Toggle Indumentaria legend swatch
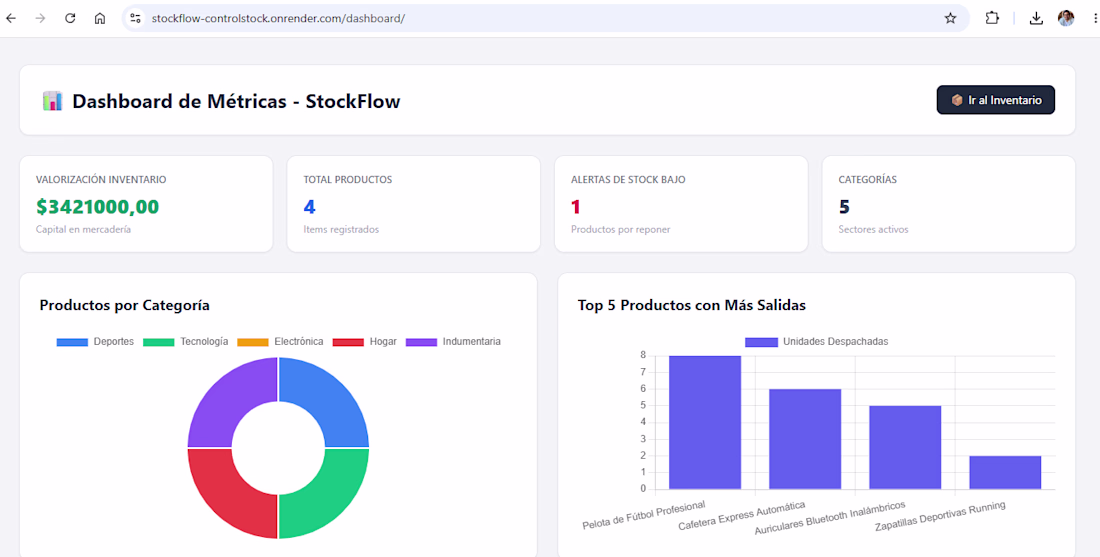This screenshot has height=557, width=1100. (422, 342)
